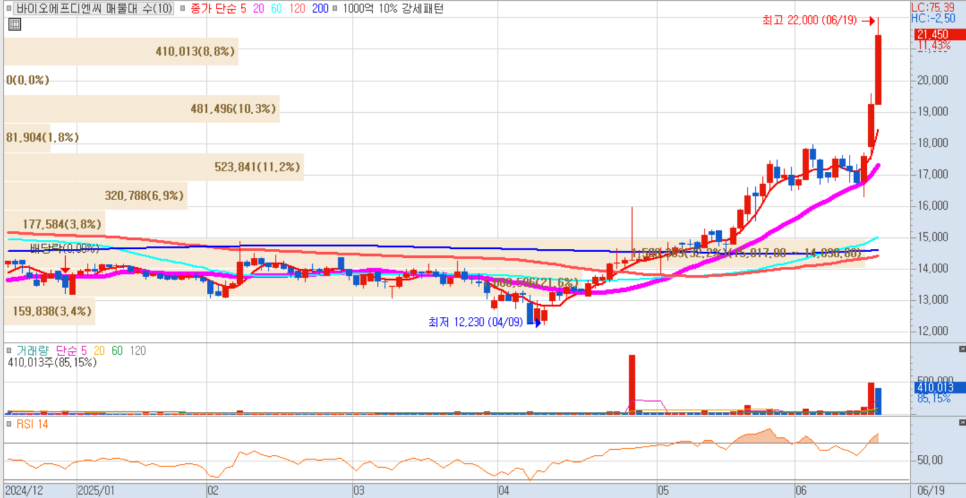Screen dimensions: 966x498
Task: Select the RSI 14 indicator label
Action: pyautogui.click(x=31, y=424)
